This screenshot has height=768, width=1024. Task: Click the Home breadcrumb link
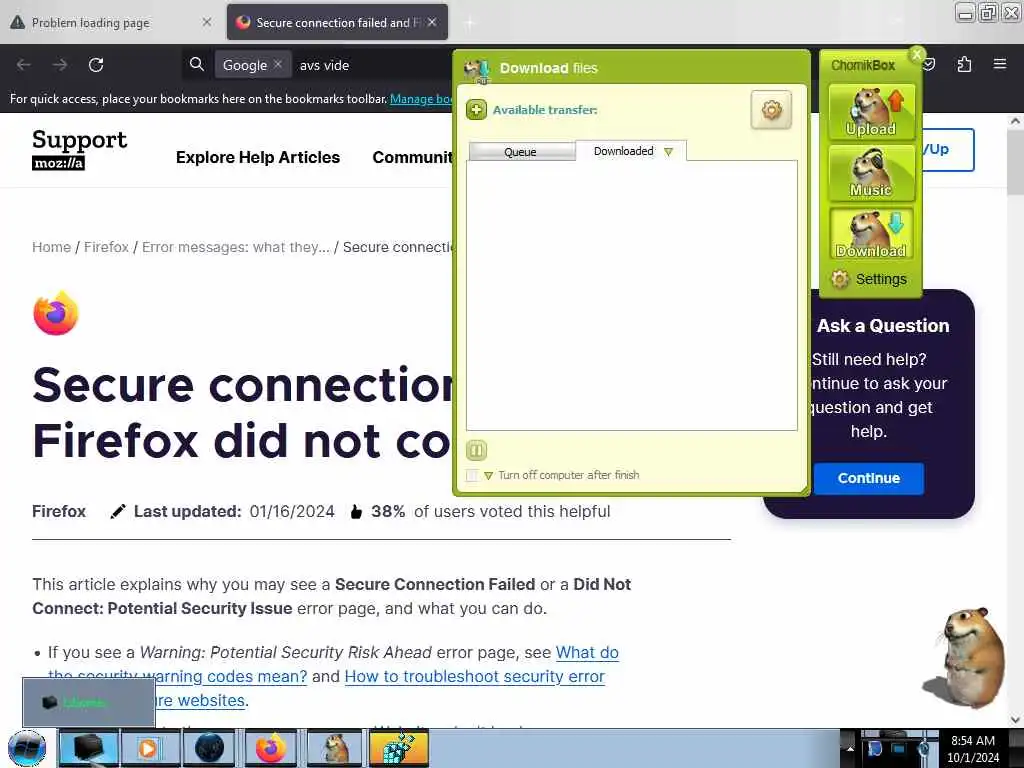coord(51,247)
